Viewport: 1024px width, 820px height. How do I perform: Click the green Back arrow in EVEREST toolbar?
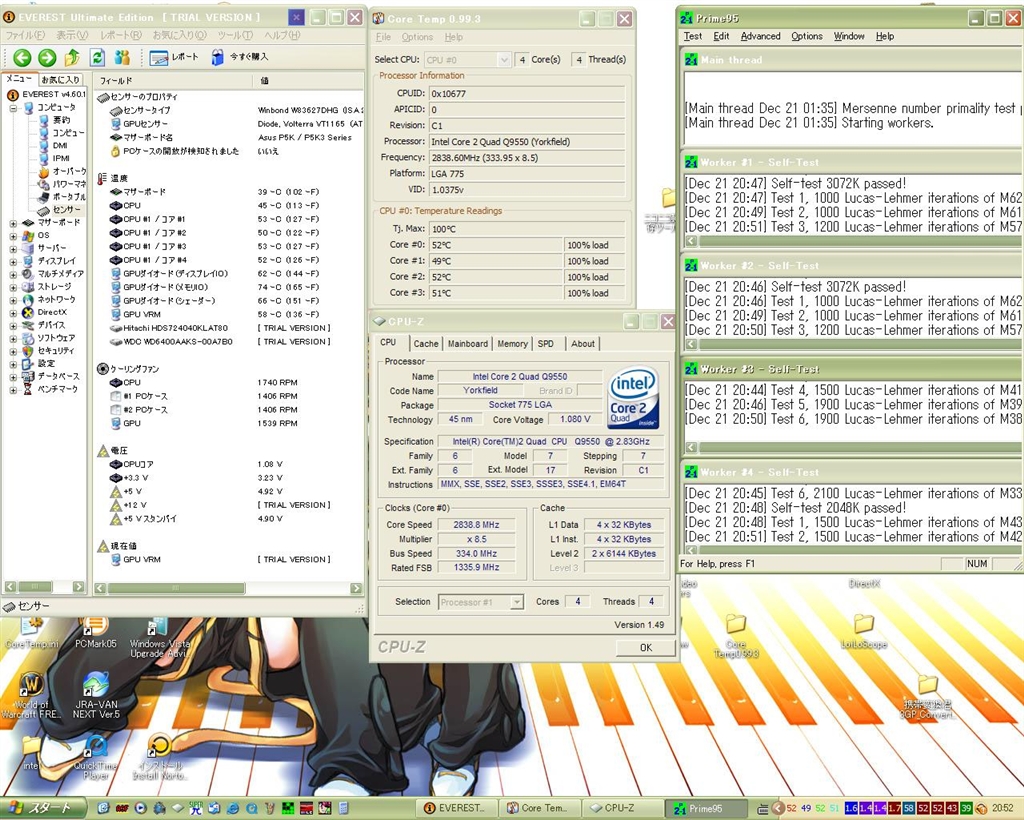(x=22, y=58)
